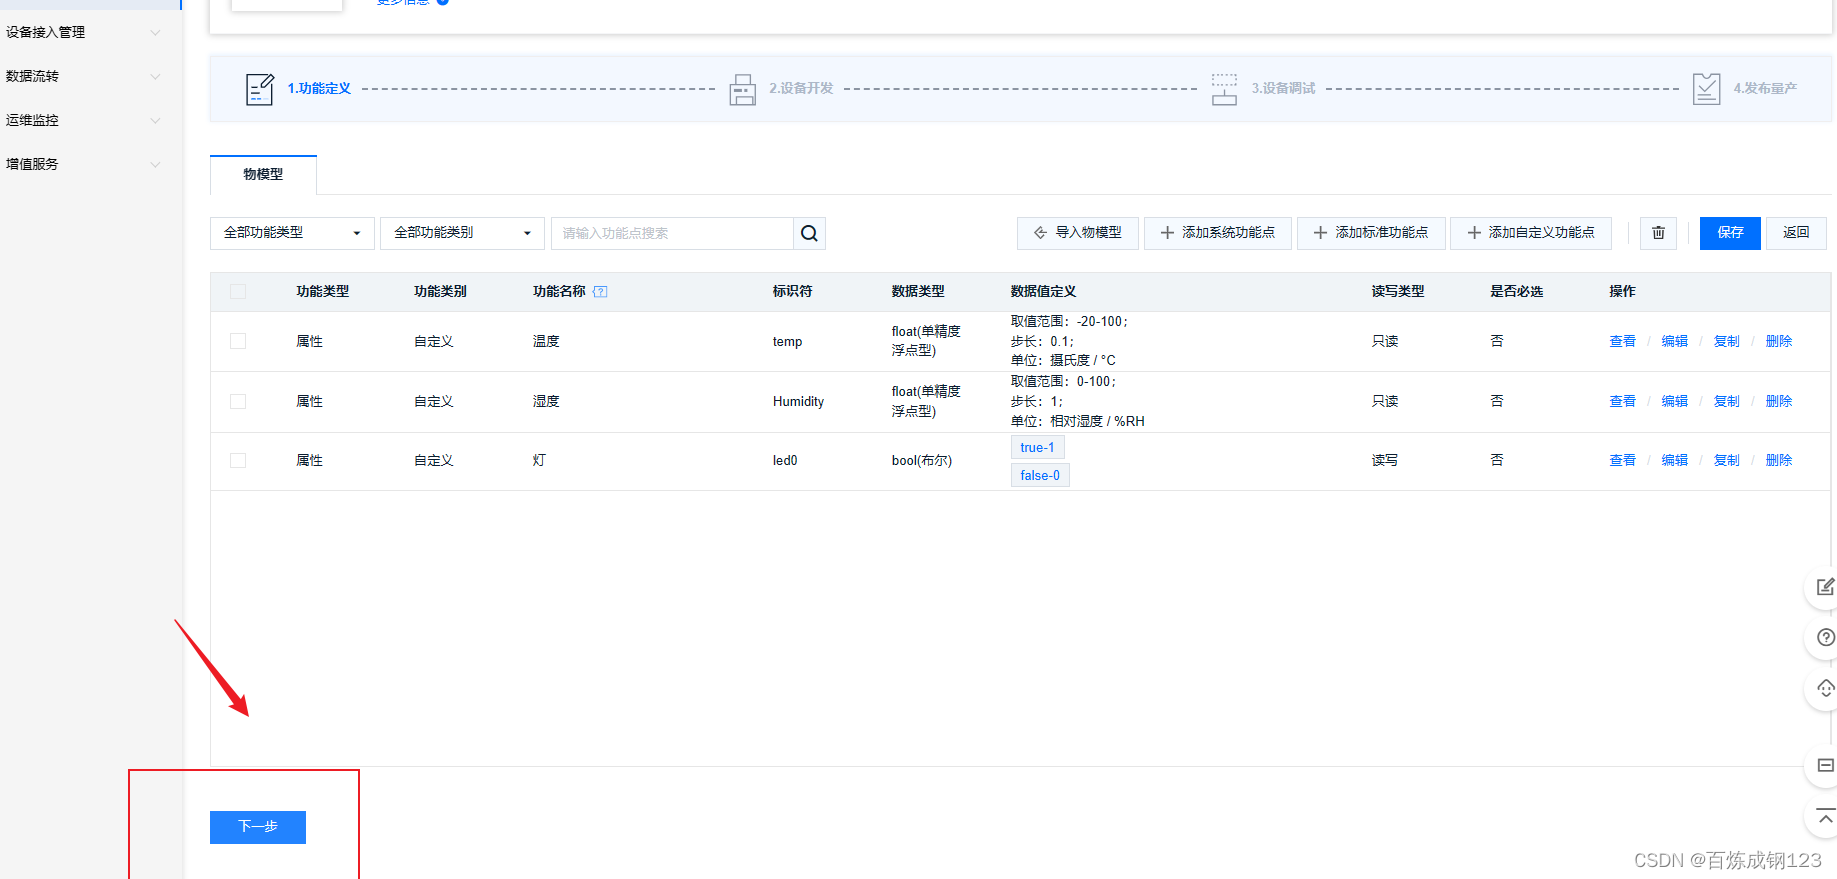Expand the 数据流转 sidebar menu
The image size is (1837, 879).
(x=83, y=76)
